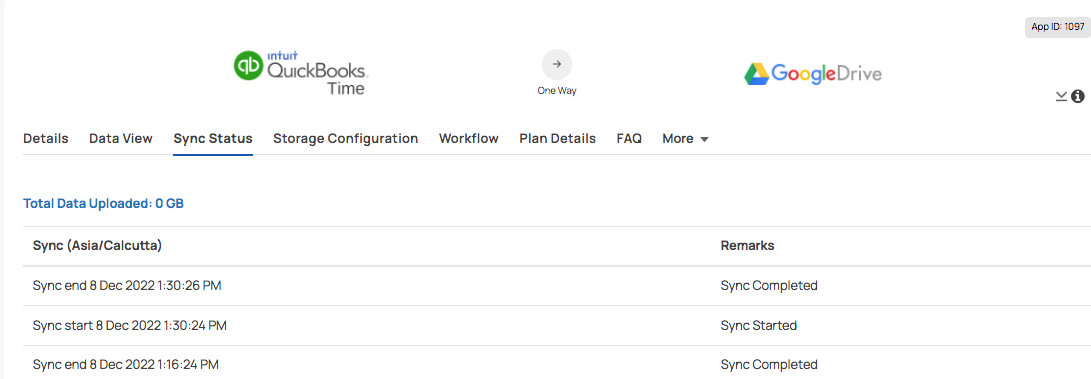Click the info icon near App ID

tap(1078, 96)
